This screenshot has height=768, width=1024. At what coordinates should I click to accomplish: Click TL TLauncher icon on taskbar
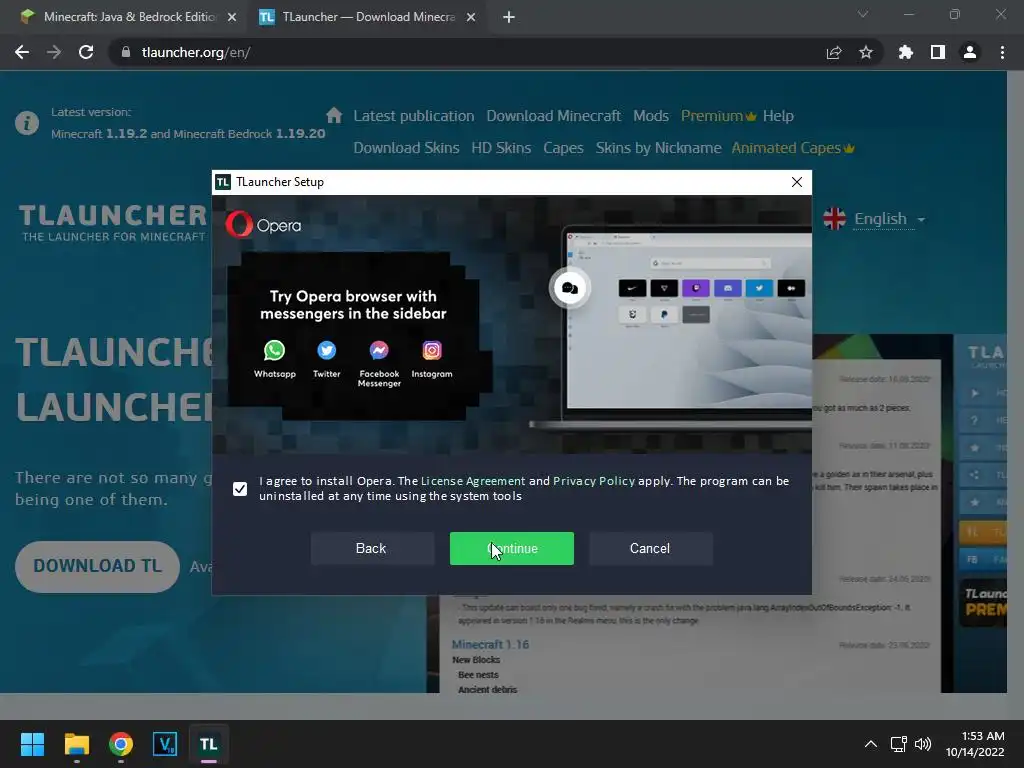[209, 744]
